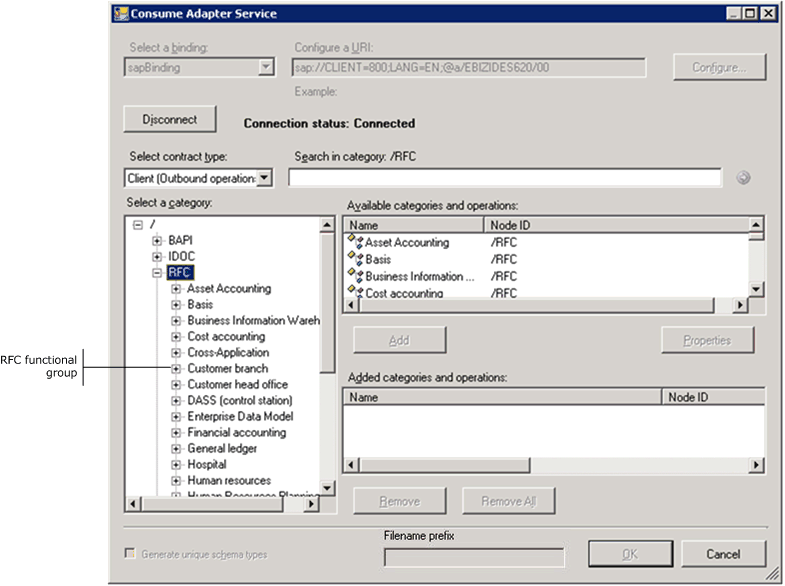Click added operations scroll right arrow
Viewport: 785px width, 586px height.
756,465
